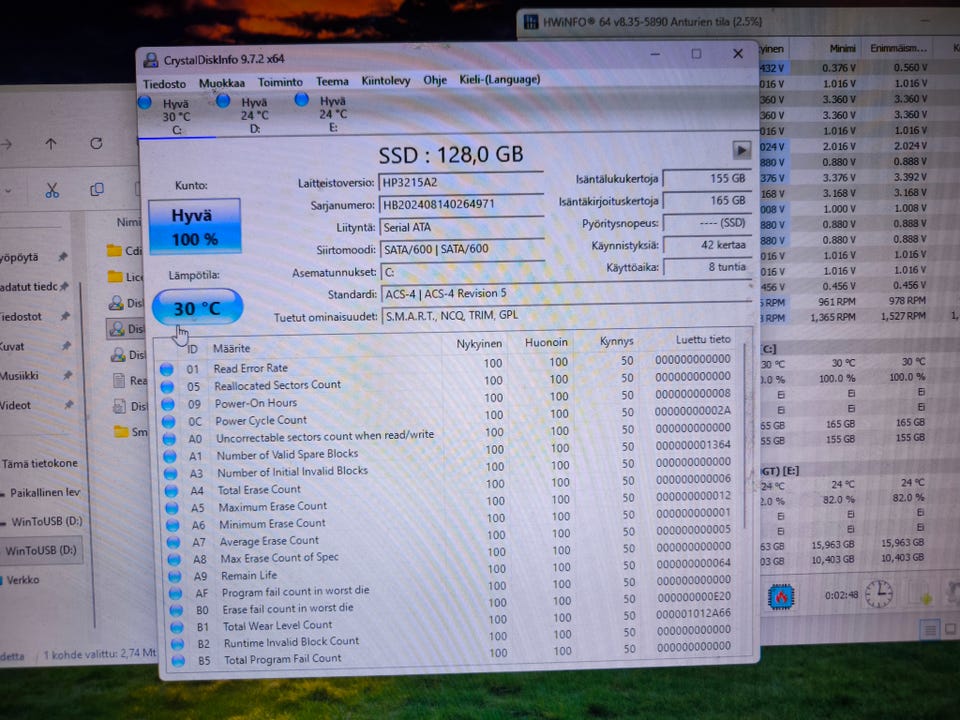Click the blue status icon for Read Error Rate

click(167, 369)
